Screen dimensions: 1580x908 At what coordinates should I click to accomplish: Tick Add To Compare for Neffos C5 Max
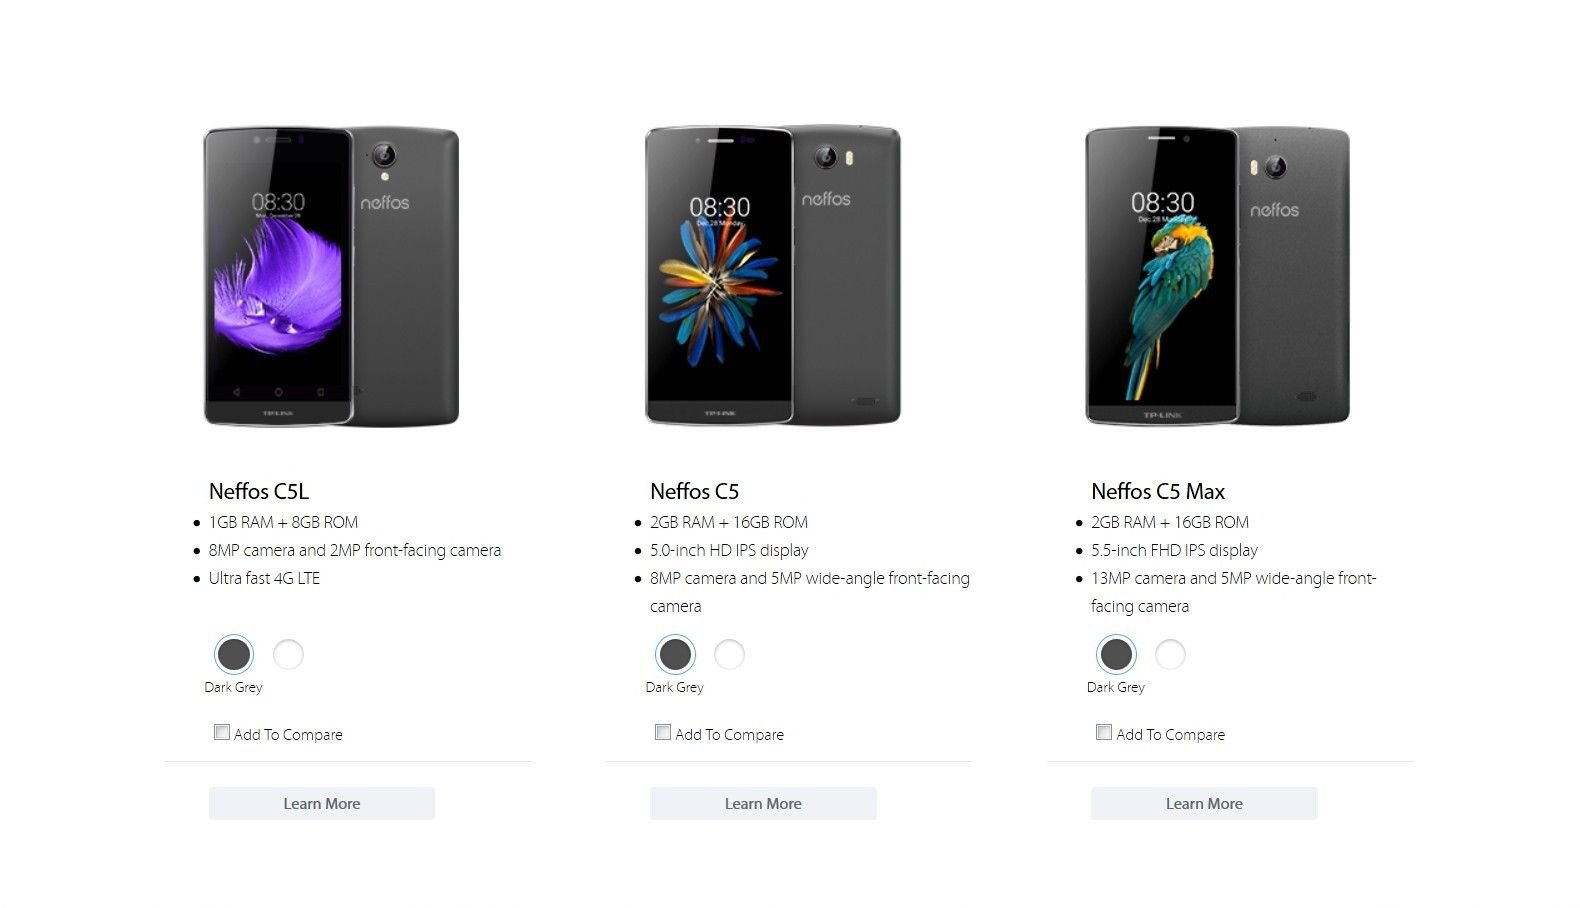tap(1104, 732)
